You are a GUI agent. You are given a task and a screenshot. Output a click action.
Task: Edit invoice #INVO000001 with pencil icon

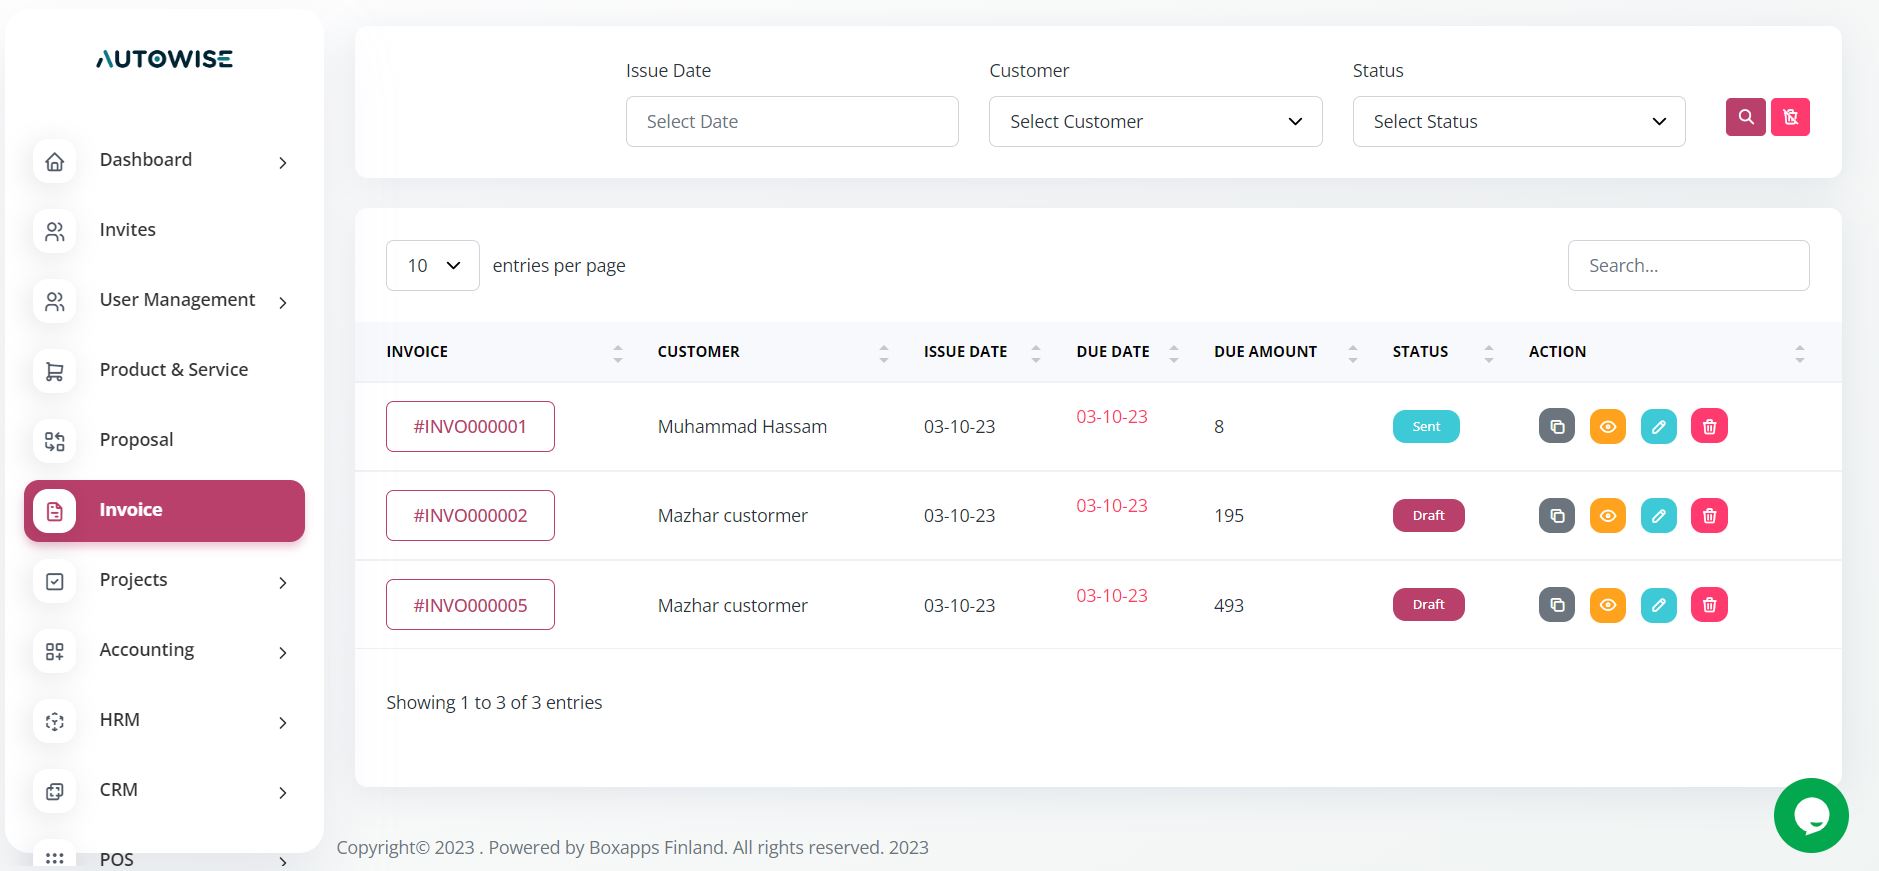click(x=1659, y=426)
